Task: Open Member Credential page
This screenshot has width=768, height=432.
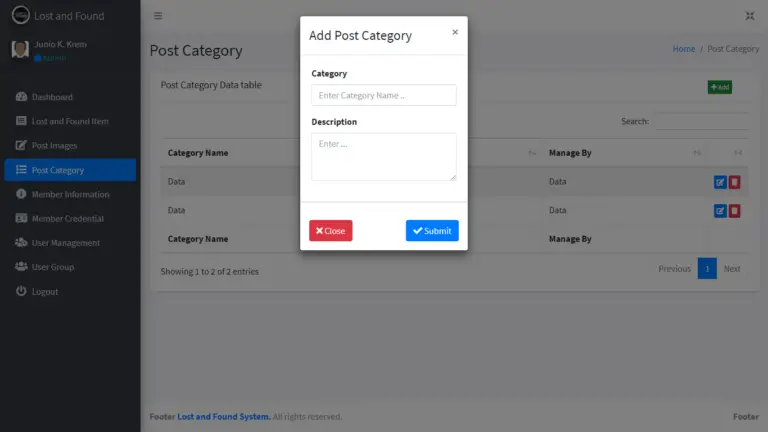Action: tap(70, 218)
